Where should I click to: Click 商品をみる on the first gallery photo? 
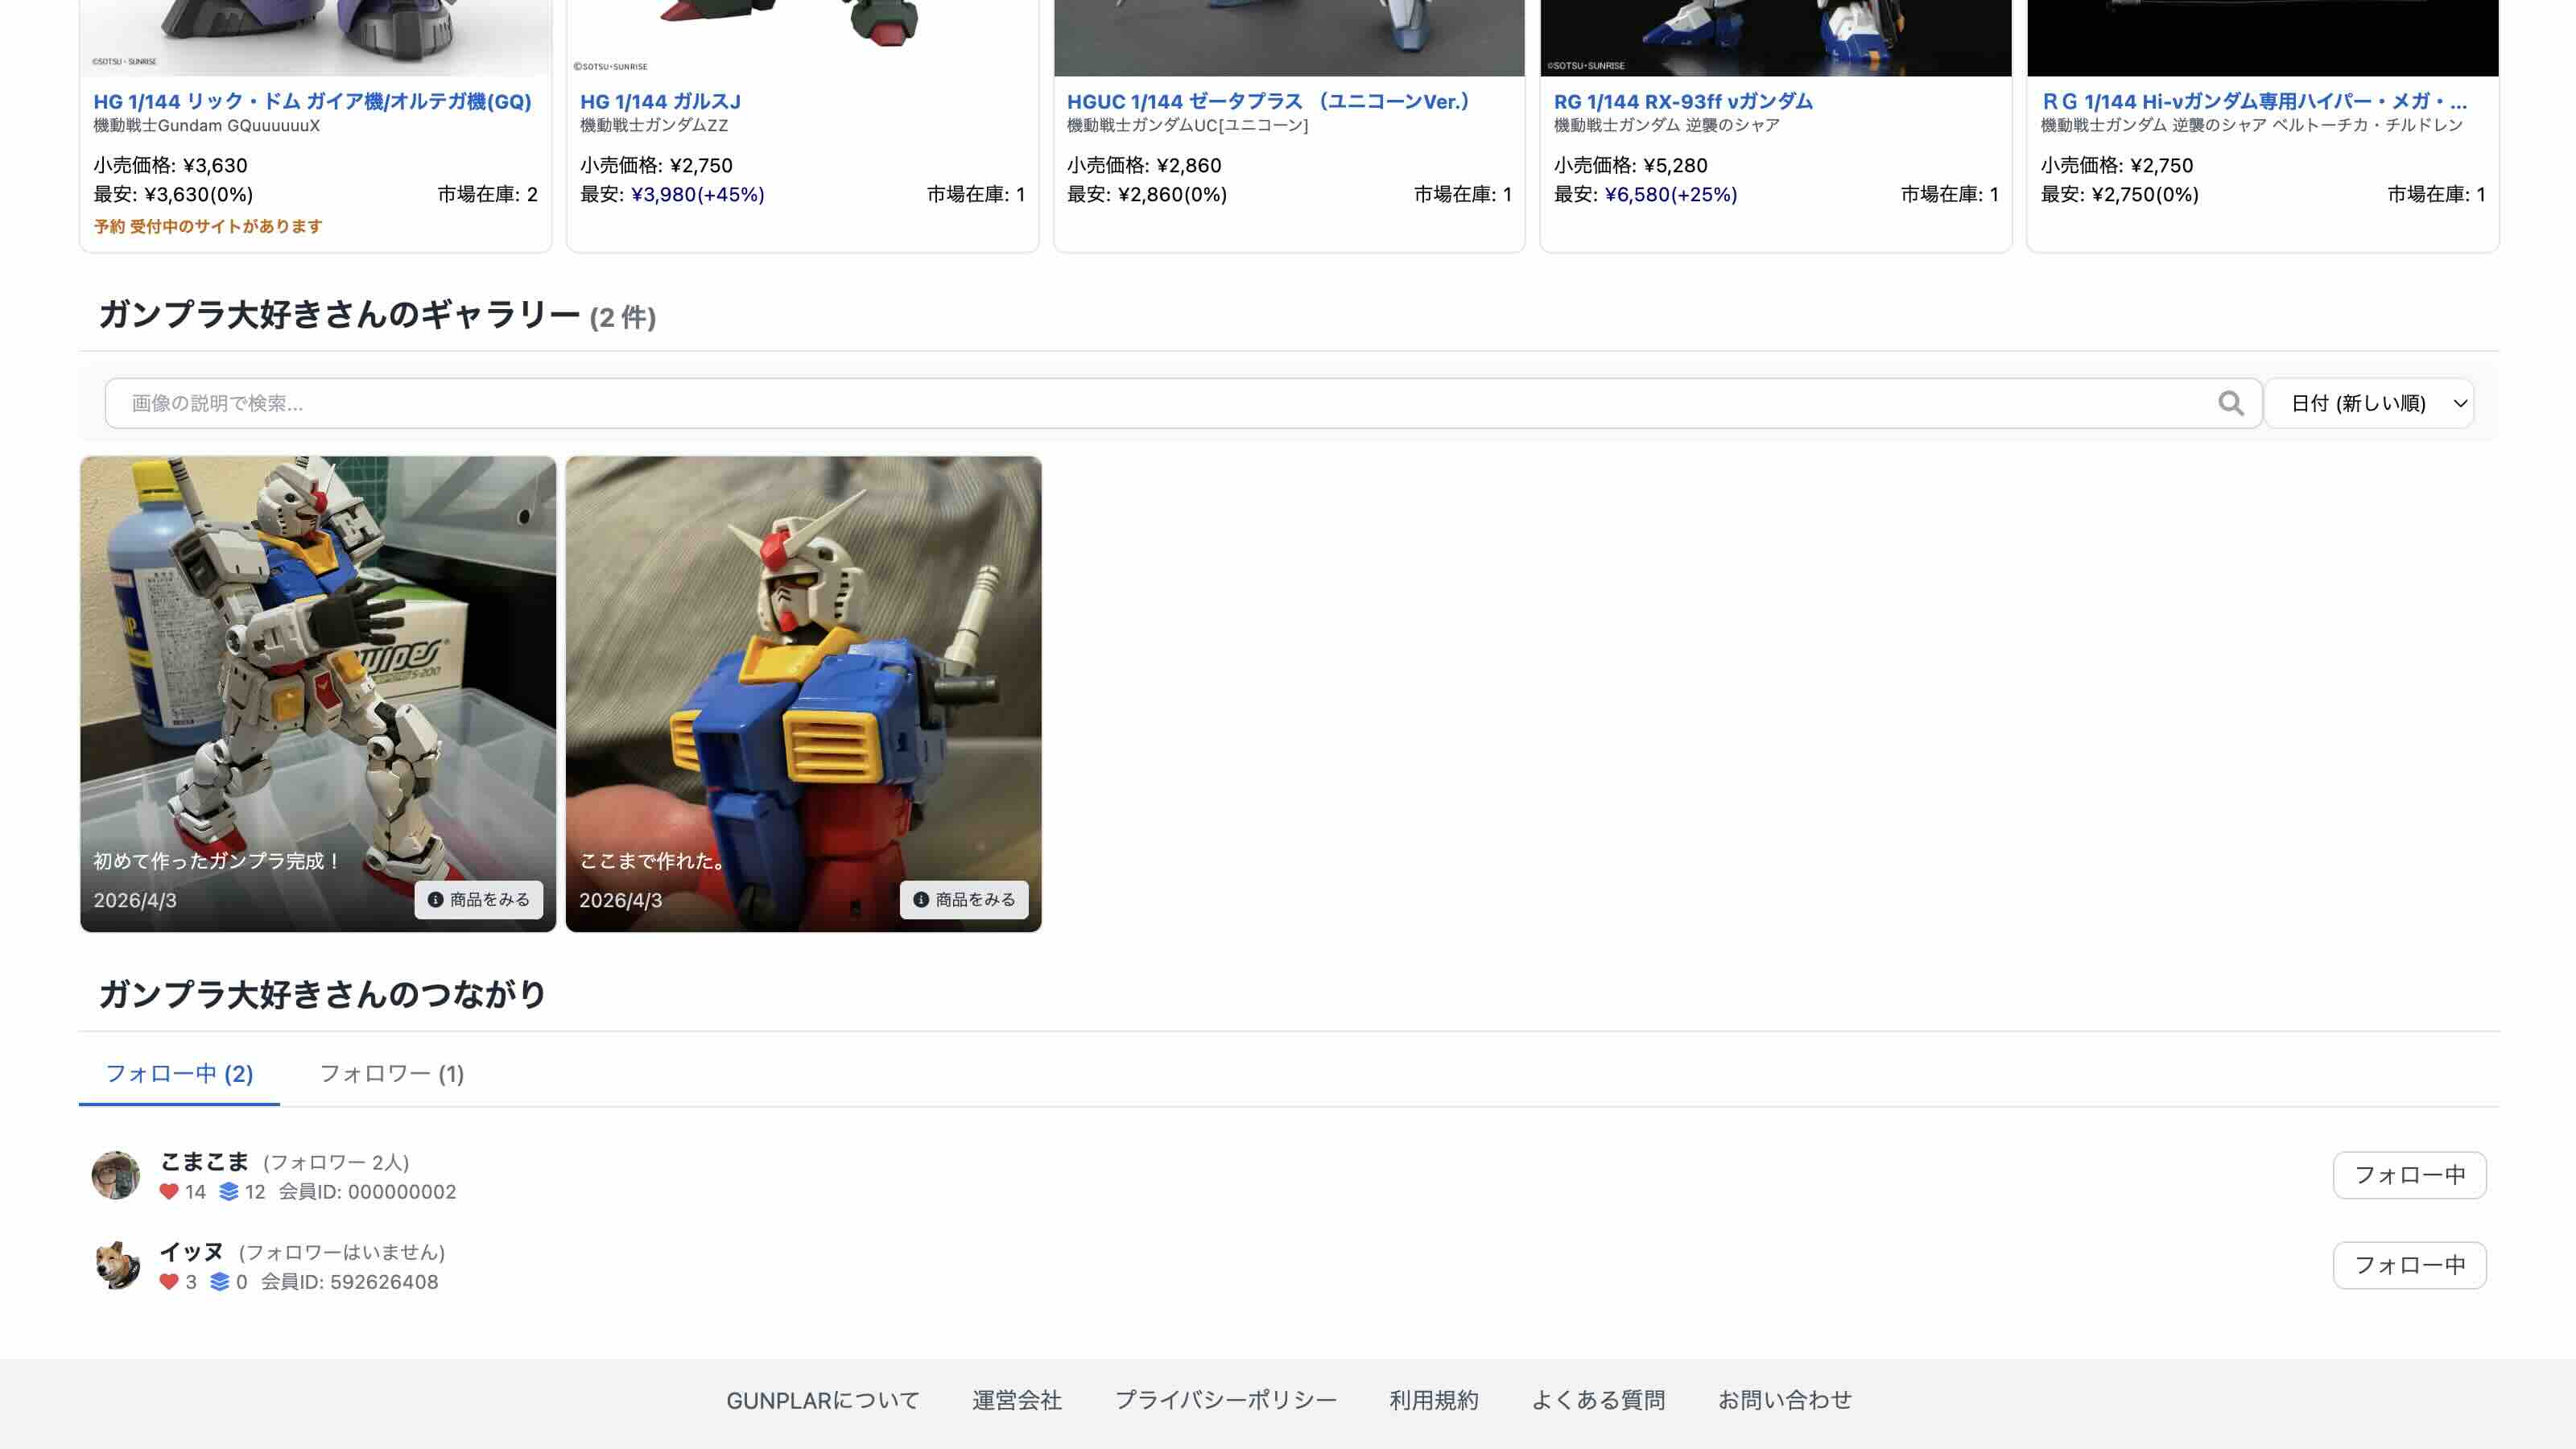tap(479, 900)
